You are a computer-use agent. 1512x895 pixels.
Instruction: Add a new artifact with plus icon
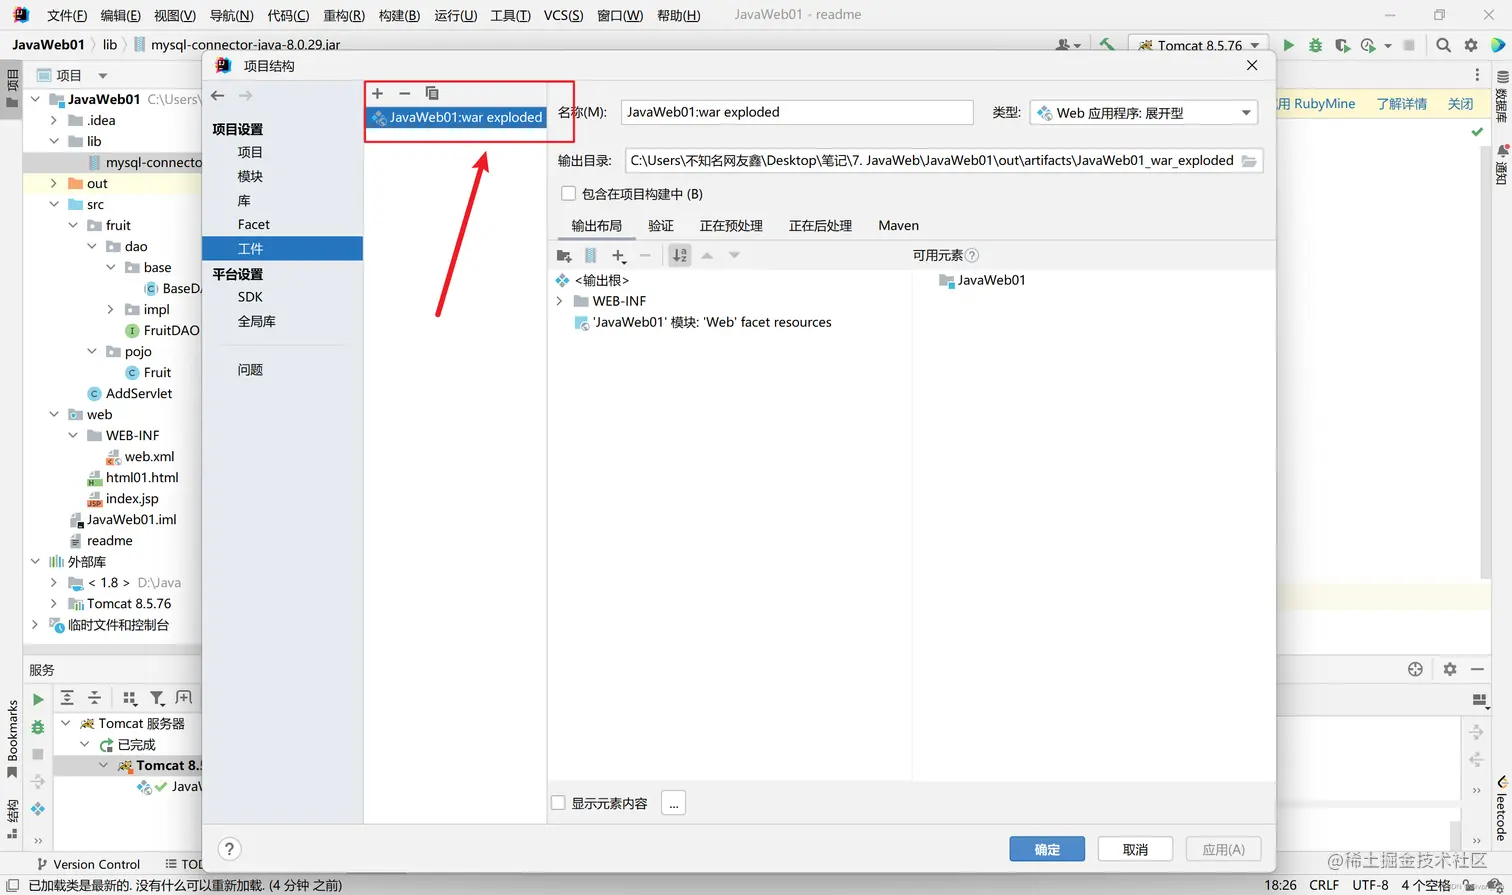click(377, 93)
